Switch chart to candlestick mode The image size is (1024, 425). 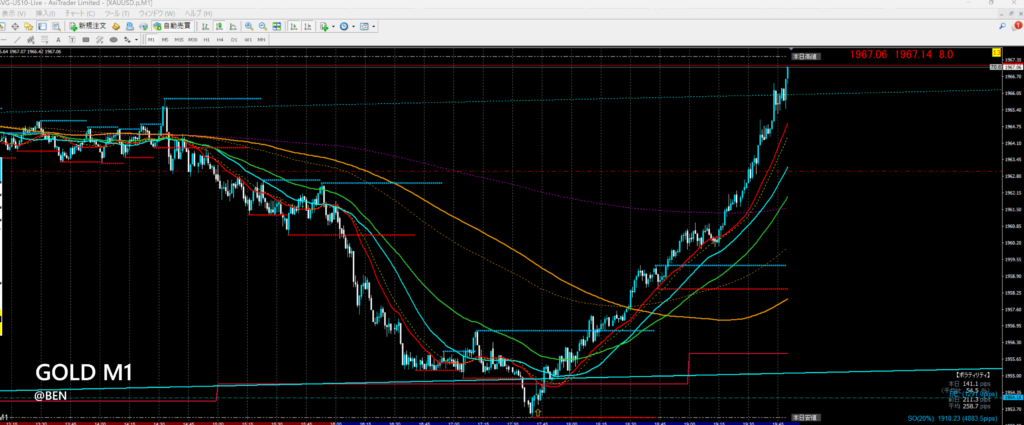coord(219,26)
